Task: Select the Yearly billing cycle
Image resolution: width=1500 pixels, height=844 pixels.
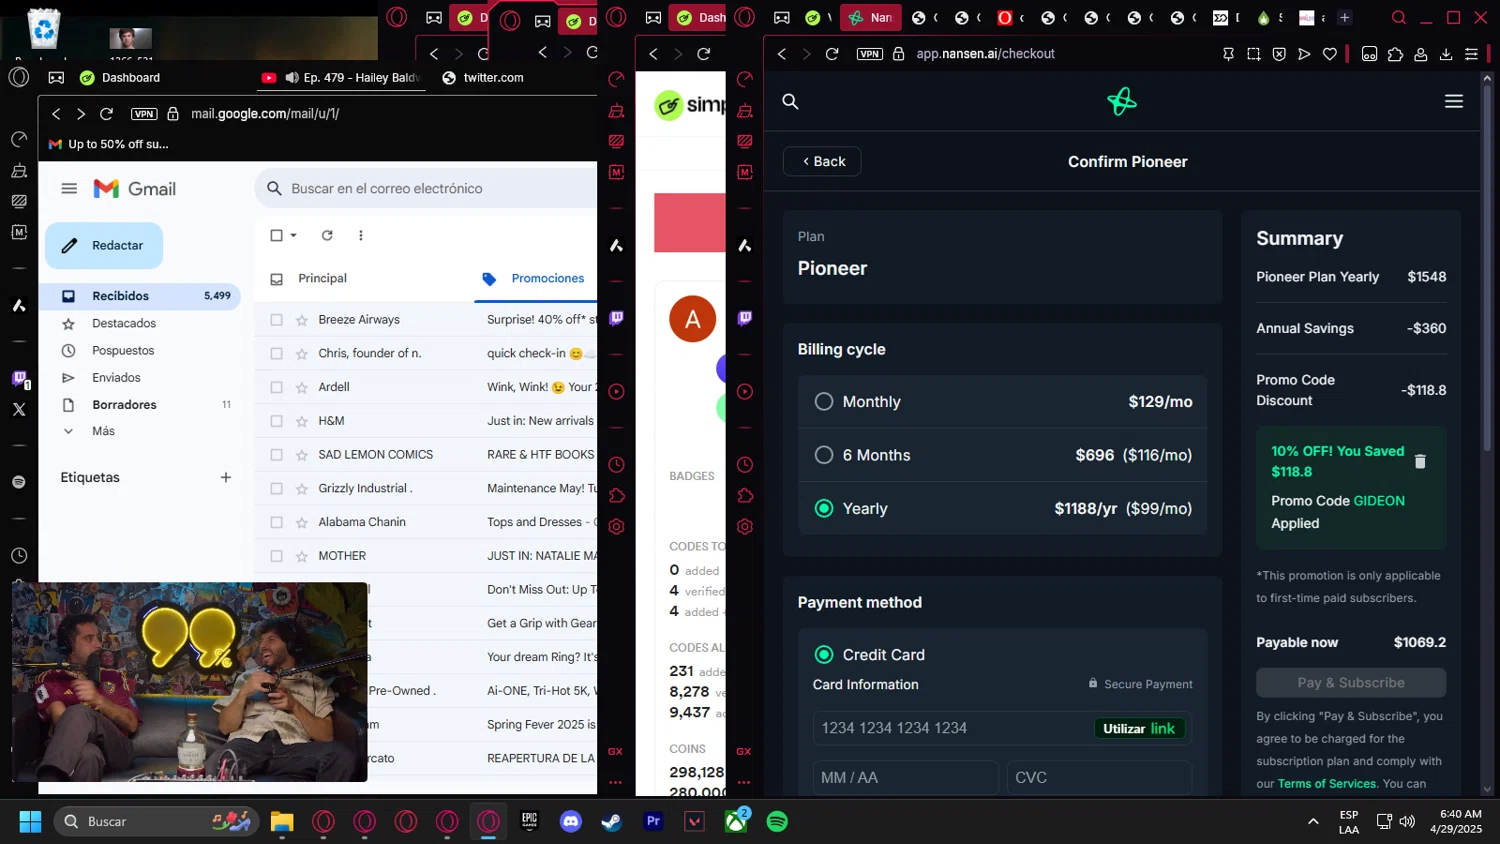Action: coord(824,508)
